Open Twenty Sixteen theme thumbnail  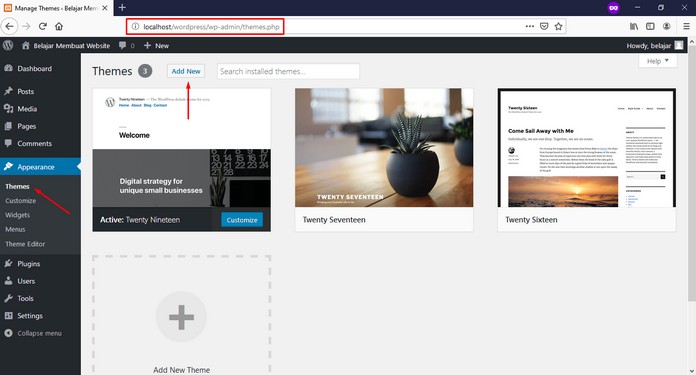click(x=587, y=147)
